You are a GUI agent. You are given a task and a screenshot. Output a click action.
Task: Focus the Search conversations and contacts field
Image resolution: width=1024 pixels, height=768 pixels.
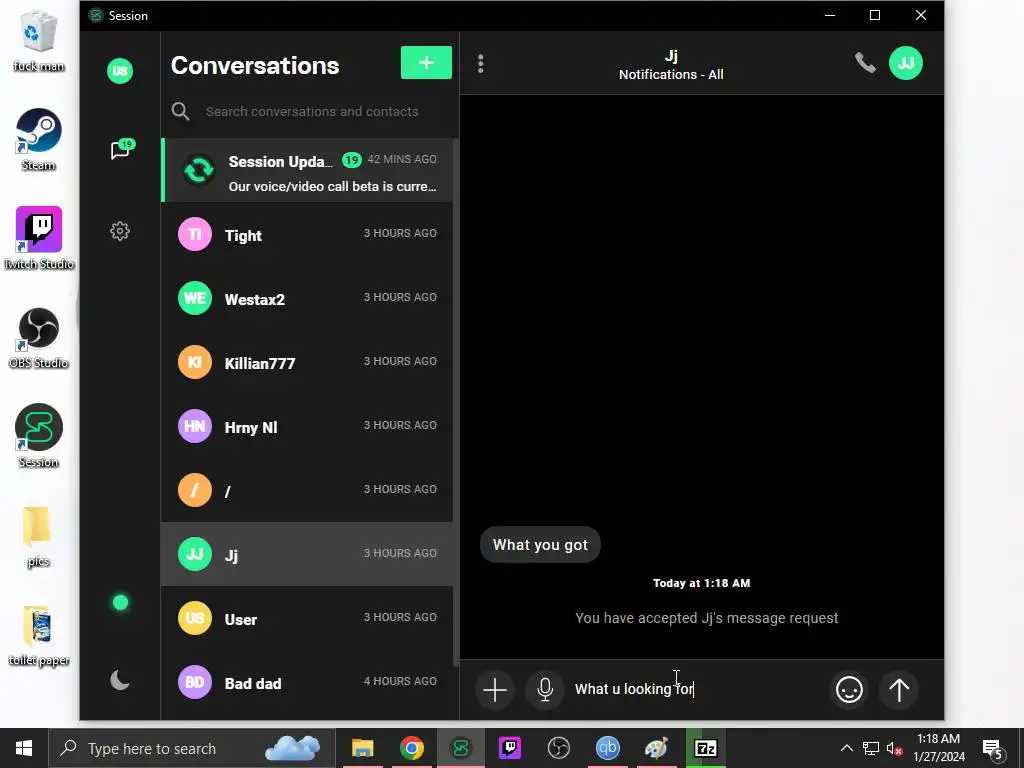click(312, 112)
